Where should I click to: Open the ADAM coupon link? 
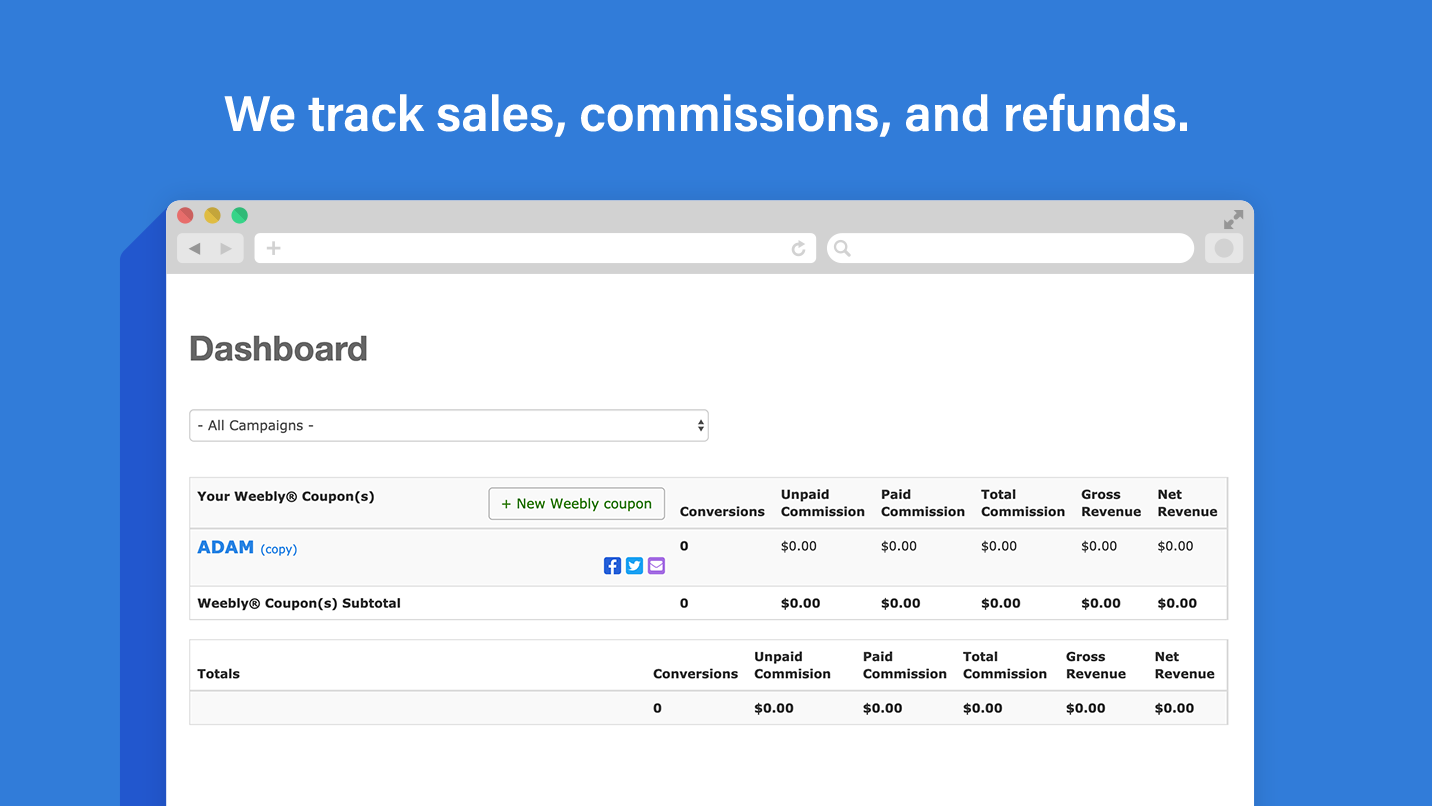coord(225,547)
